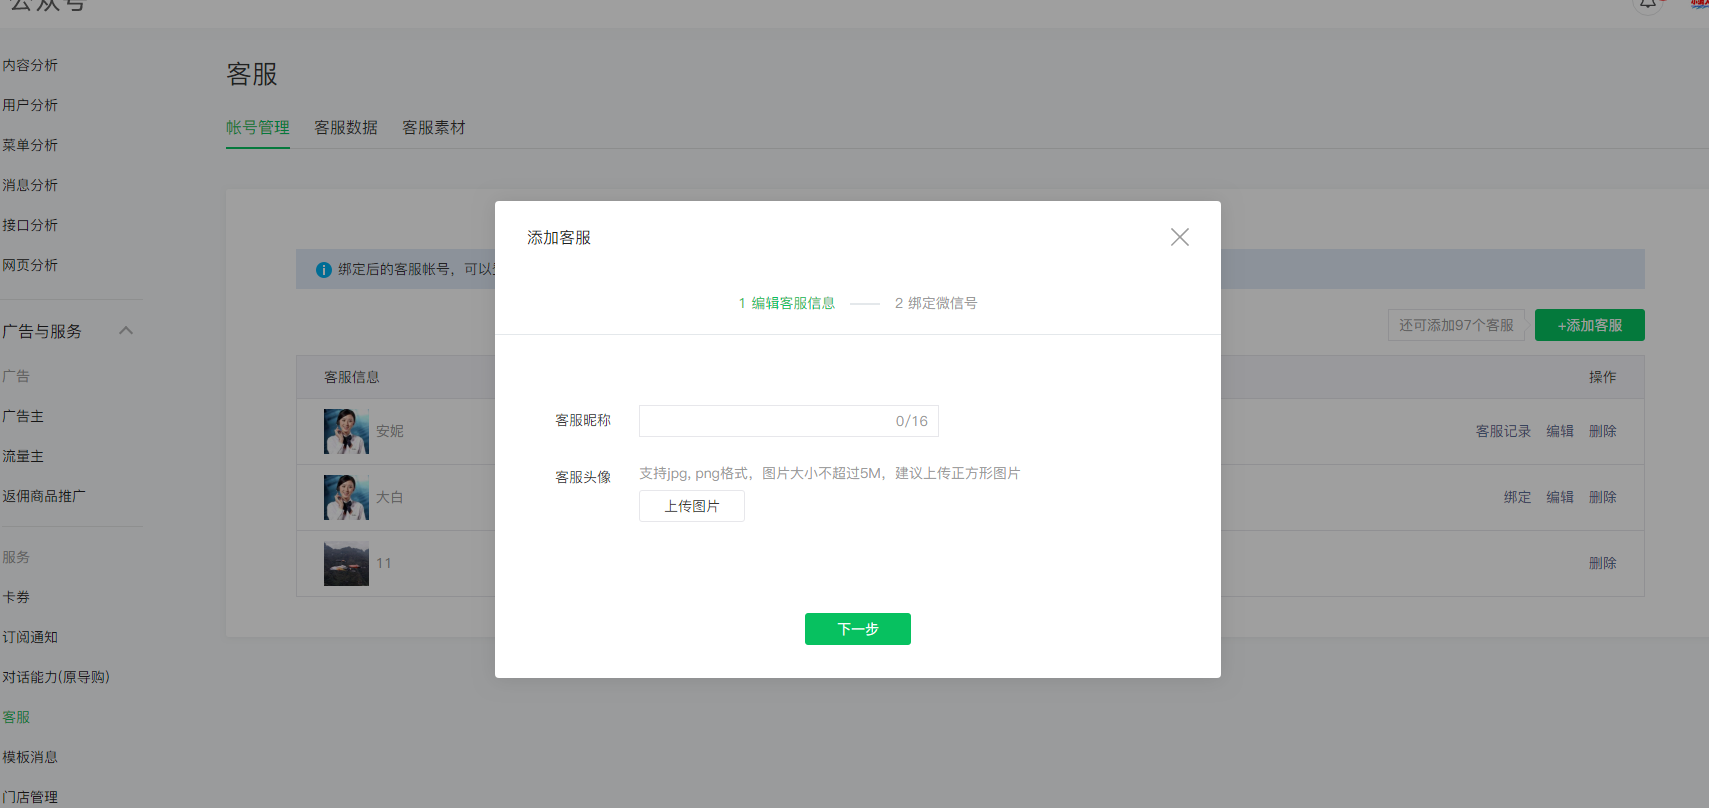Open the 客服素材 tab
This screenshot has width=1709, height=808.
pos(433,128)
